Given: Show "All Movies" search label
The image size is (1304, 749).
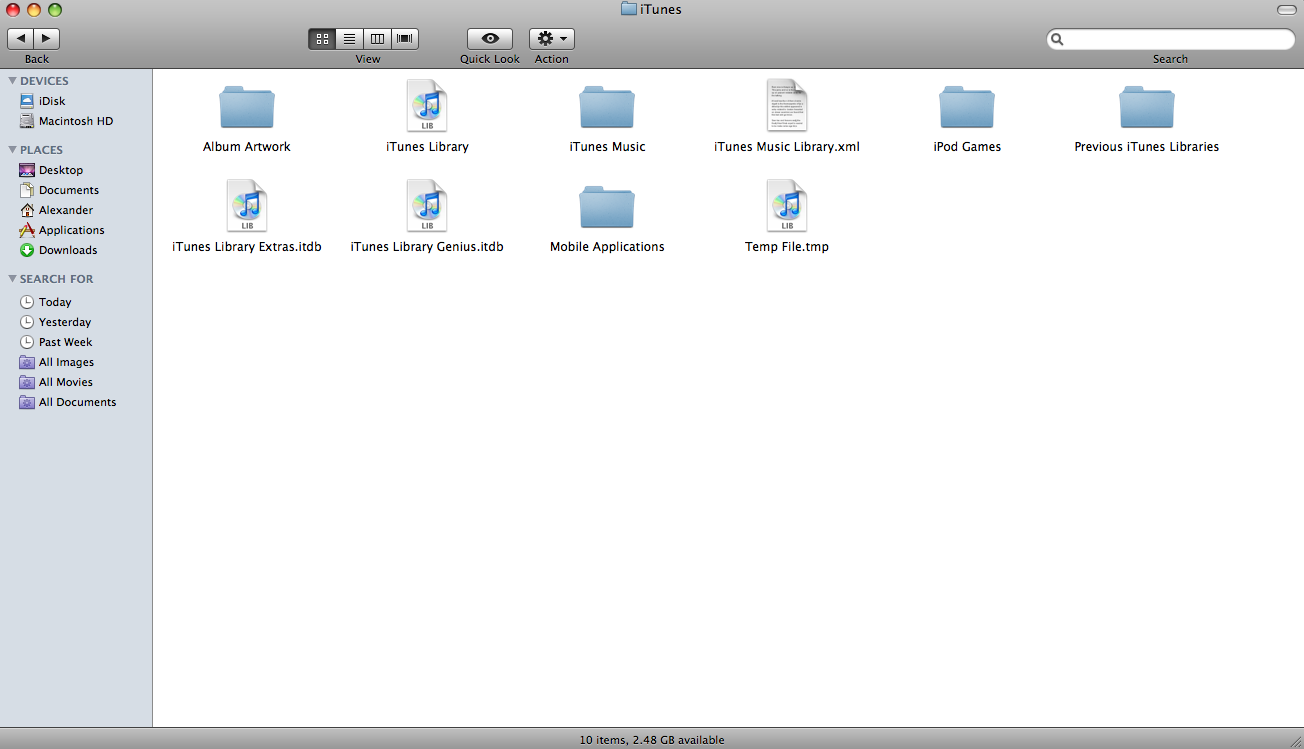Looking at the screenshot, I should [66, 382].
